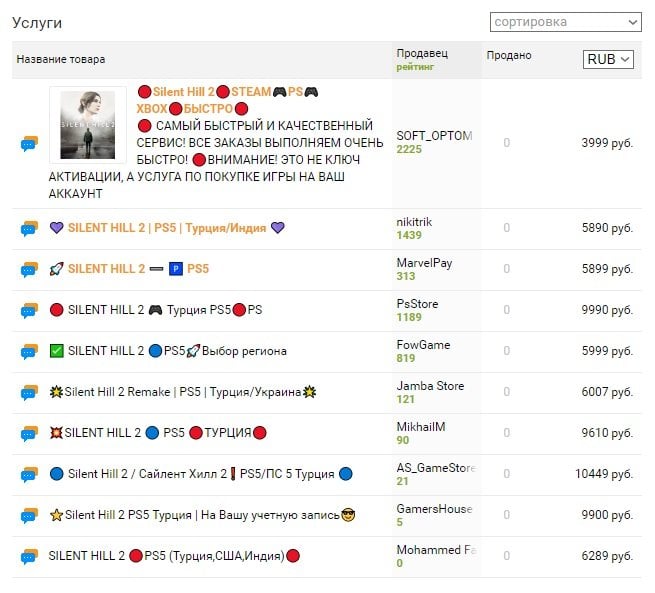Viewport: 655px width, 593px height.
Task: Click rating 313 of MarvelPay
Action: [x=406, y=276]
